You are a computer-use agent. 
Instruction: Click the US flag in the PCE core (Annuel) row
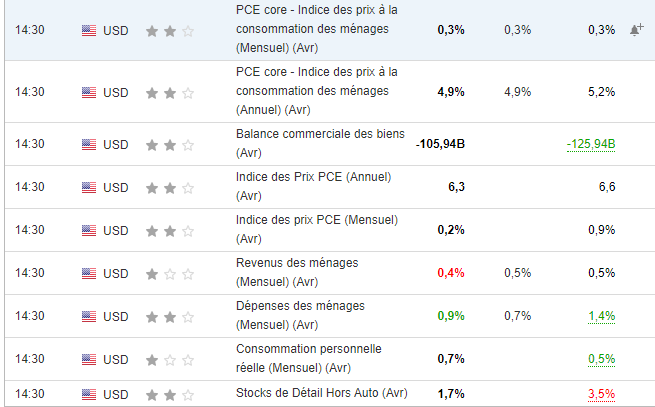click(x=89, y=92)
